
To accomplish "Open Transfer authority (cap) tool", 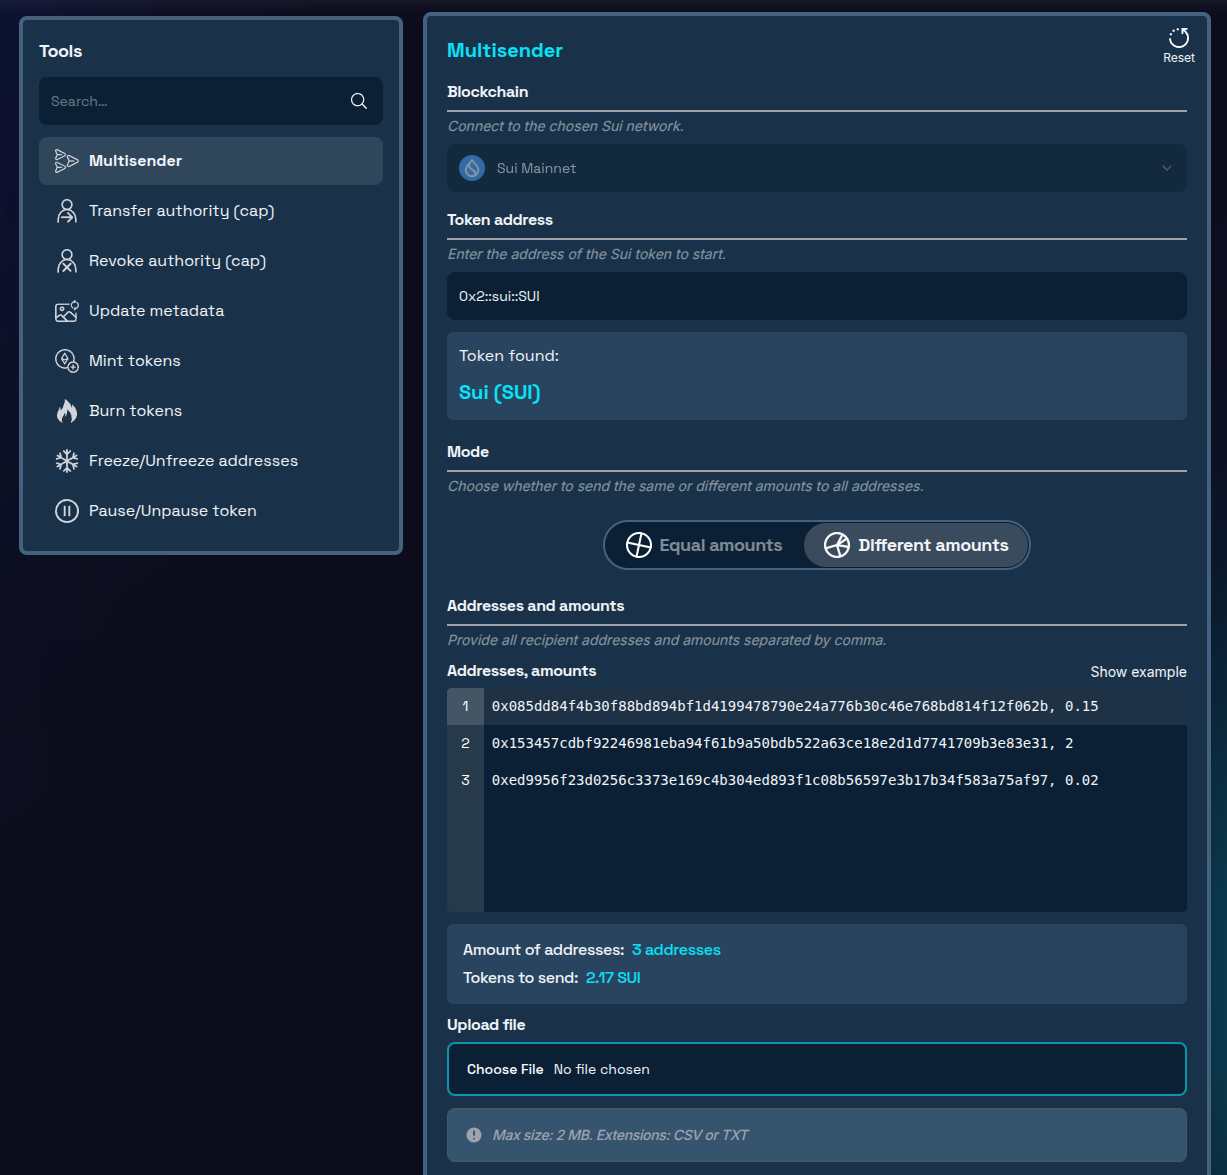I will [211, 211].
